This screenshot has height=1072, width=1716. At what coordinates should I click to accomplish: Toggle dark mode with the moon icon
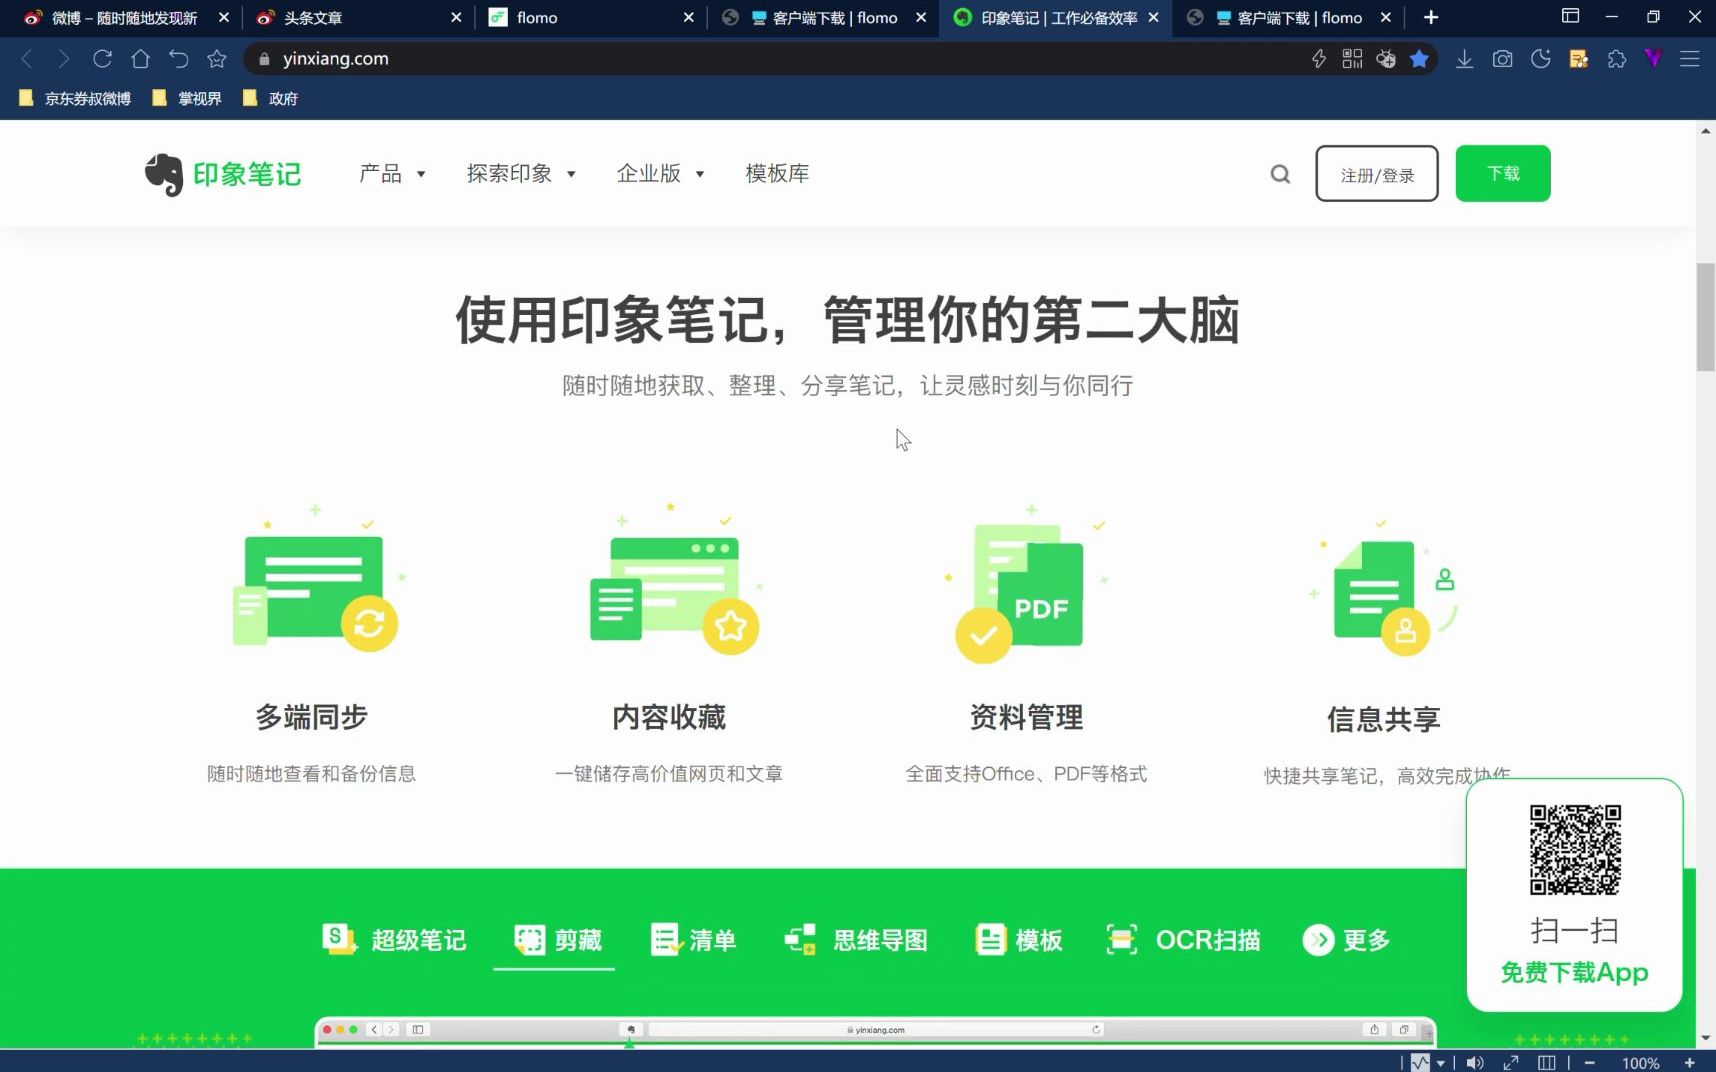pos(1540,58)
